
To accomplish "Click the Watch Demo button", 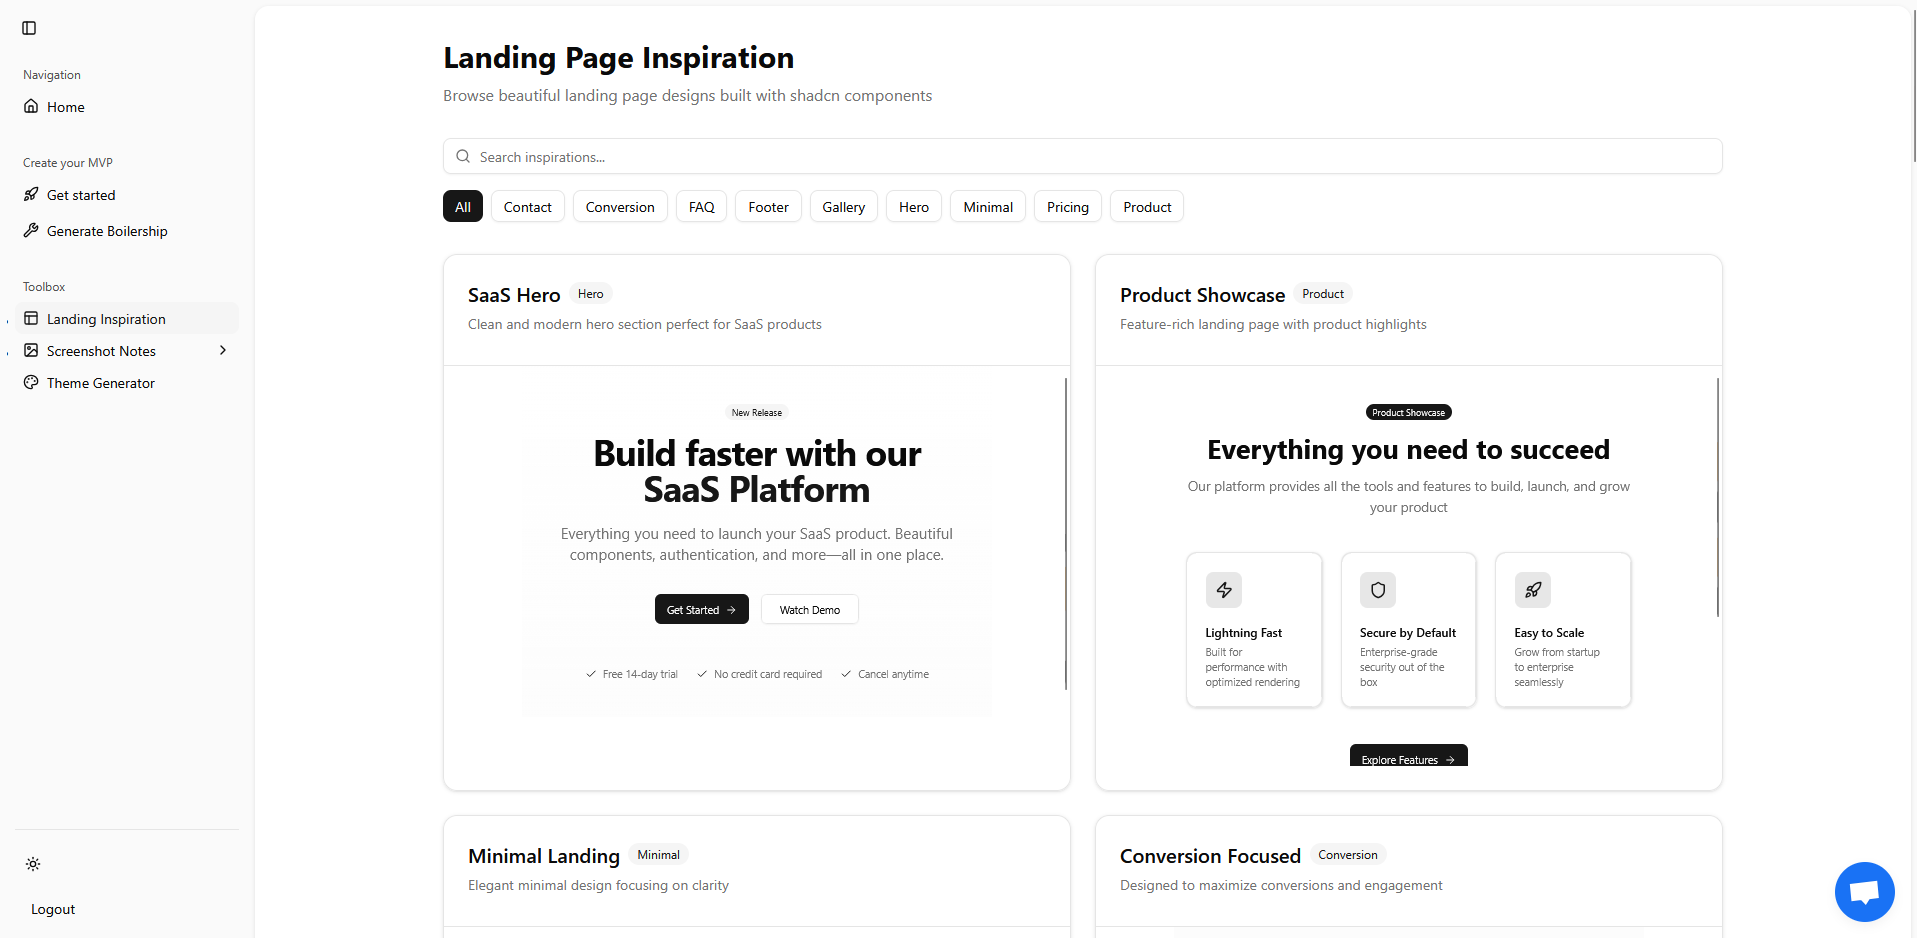I will [809, 609].
